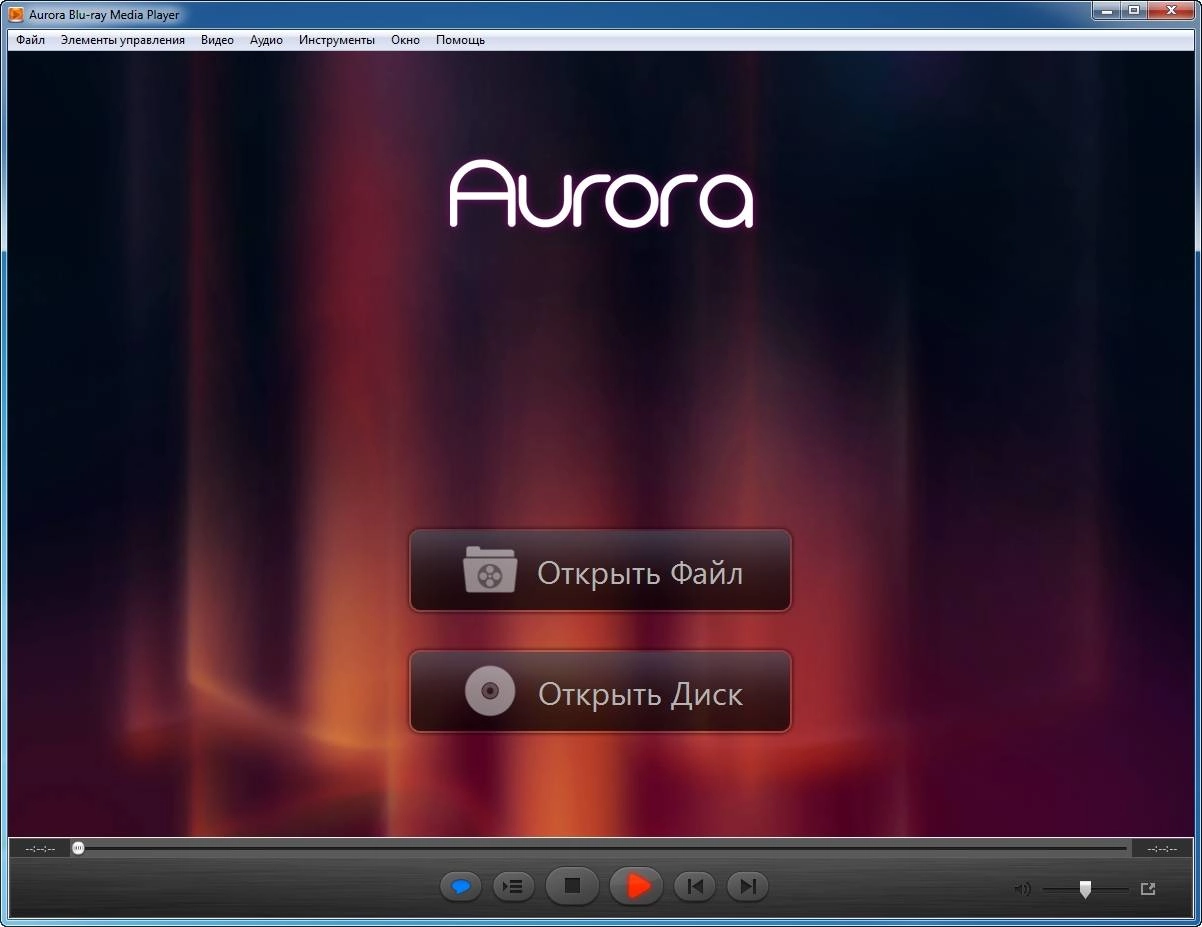
Task: Open the Помощь menu
Action: click(460, 40)
